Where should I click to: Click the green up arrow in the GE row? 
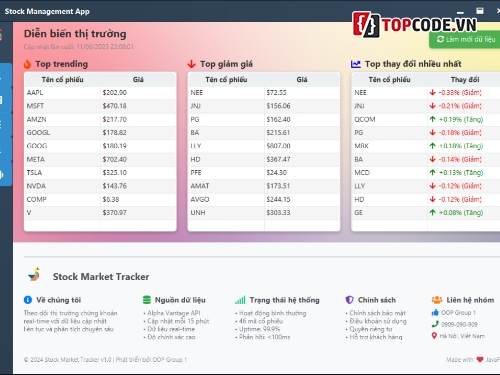pos(433,212)
